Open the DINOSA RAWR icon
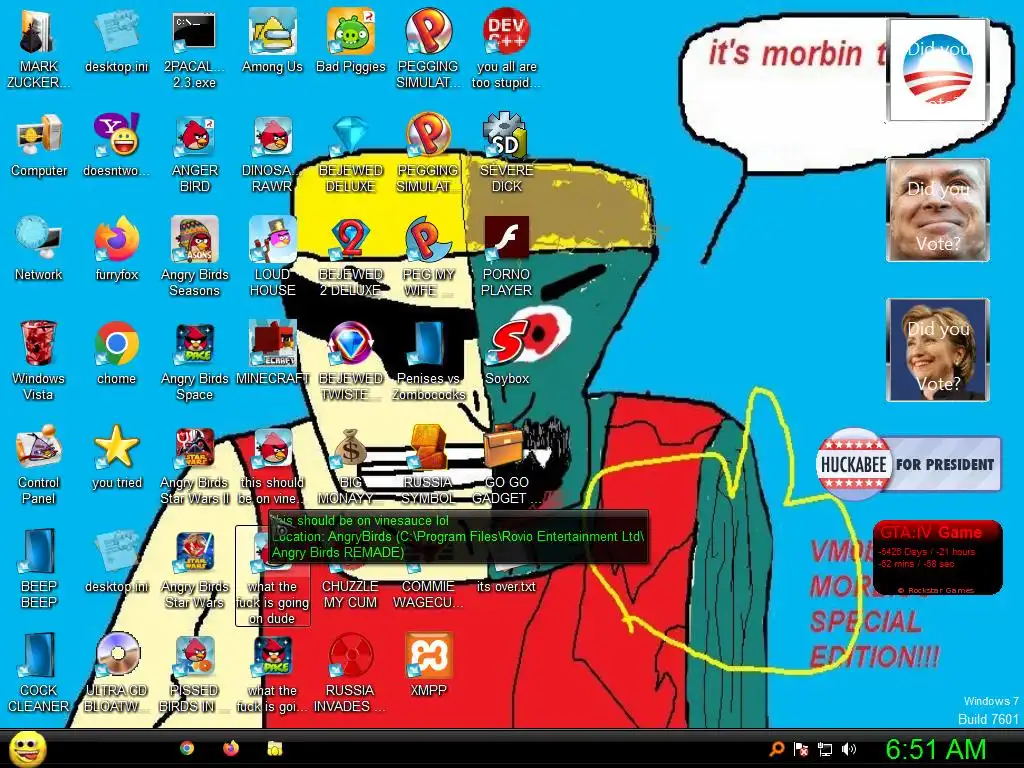 click(272, 153)
